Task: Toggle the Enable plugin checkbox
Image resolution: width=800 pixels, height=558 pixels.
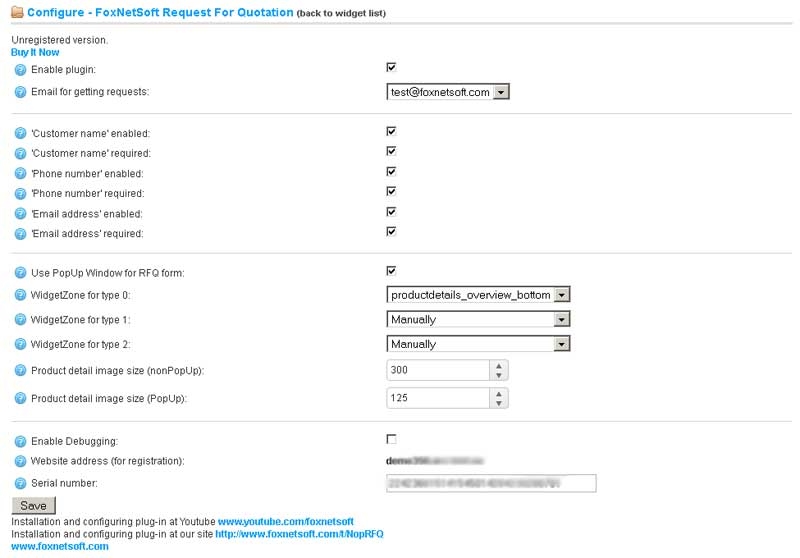Action: tap(391, 67)
